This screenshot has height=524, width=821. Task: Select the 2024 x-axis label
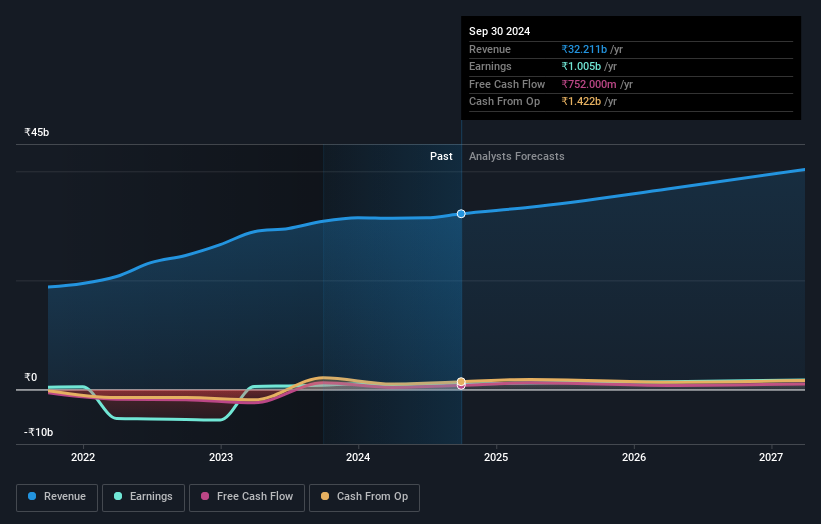358,457
